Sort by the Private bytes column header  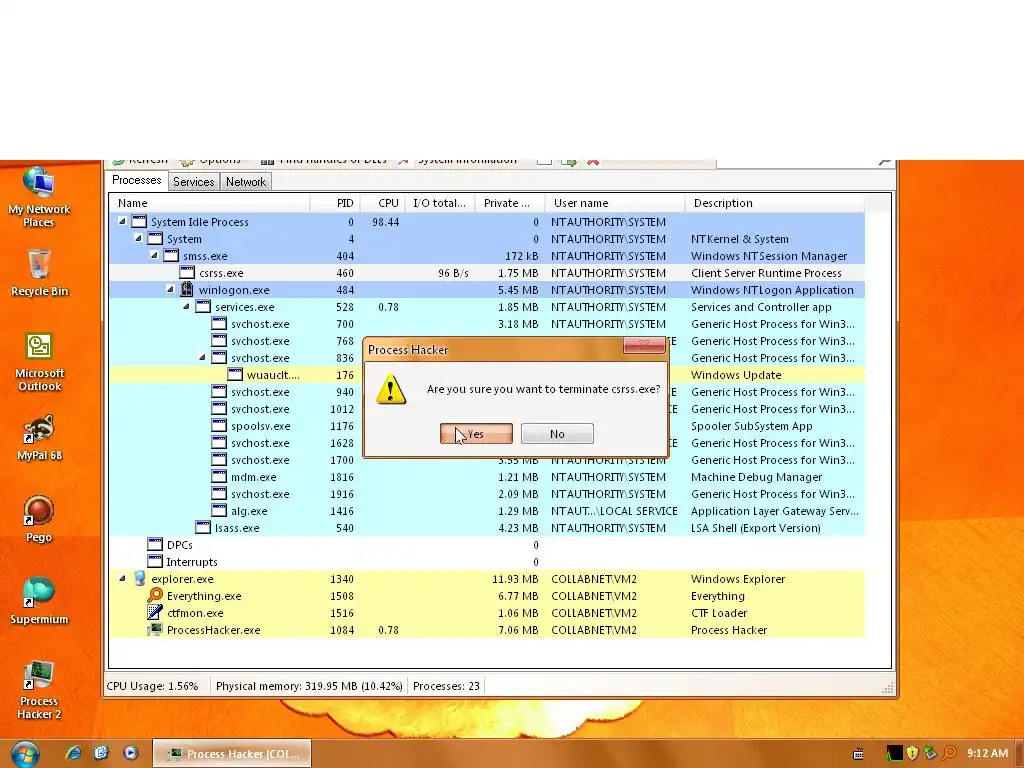click(x=510, y=203)
